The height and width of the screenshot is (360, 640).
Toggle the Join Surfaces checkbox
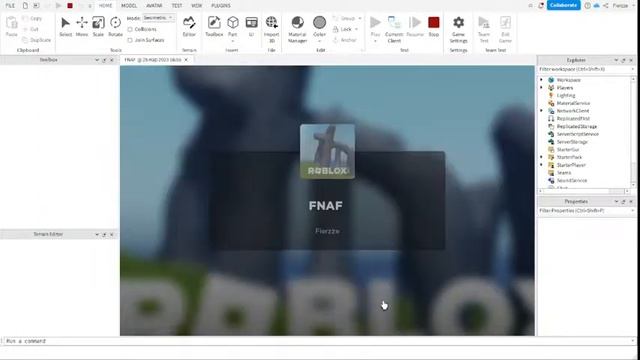[x=130, y=40]
